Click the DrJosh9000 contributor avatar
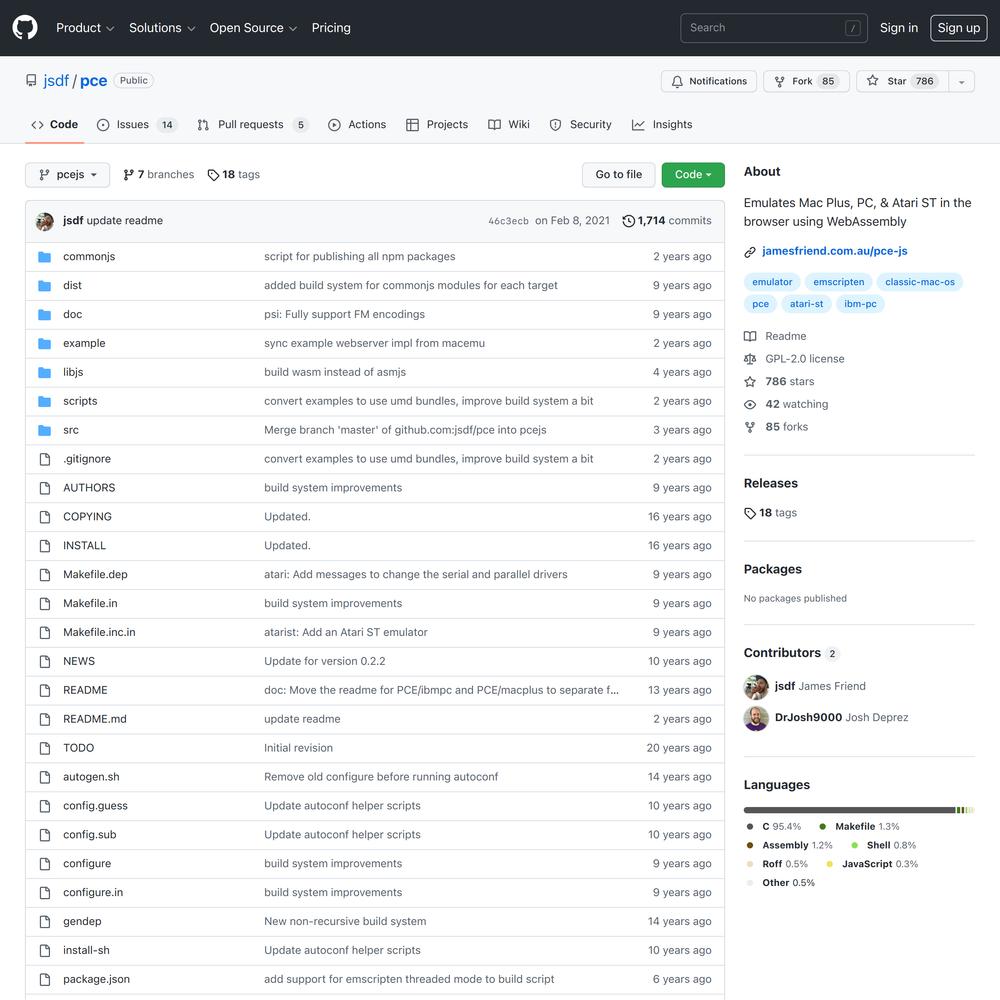The width and height of the screenshot is (1000, 1000). [x=756, y=718]
